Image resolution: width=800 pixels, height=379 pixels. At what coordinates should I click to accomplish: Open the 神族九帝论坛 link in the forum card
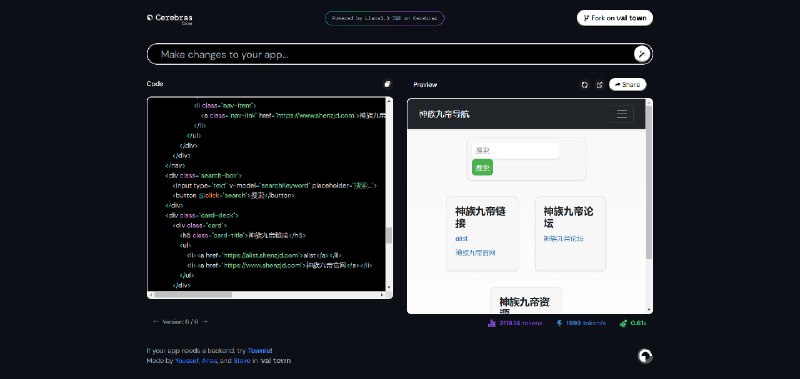click(563, 238)
